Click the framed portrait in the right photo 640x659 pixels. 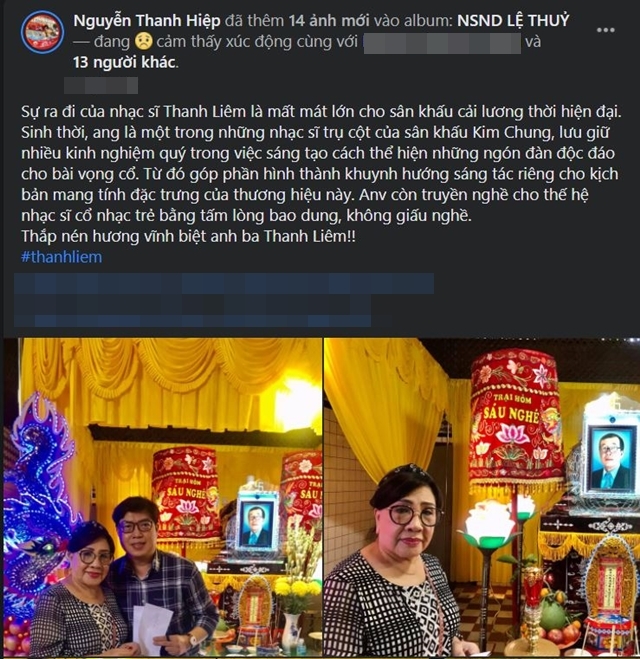pyautogui.click(x=610, y=458)
